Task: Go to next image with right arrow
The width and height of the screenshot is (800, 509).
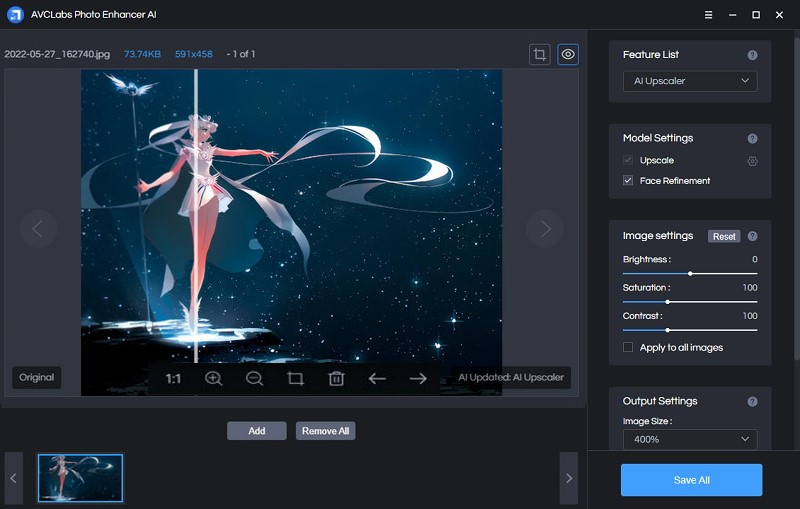Action: click(x=418, y=378)
